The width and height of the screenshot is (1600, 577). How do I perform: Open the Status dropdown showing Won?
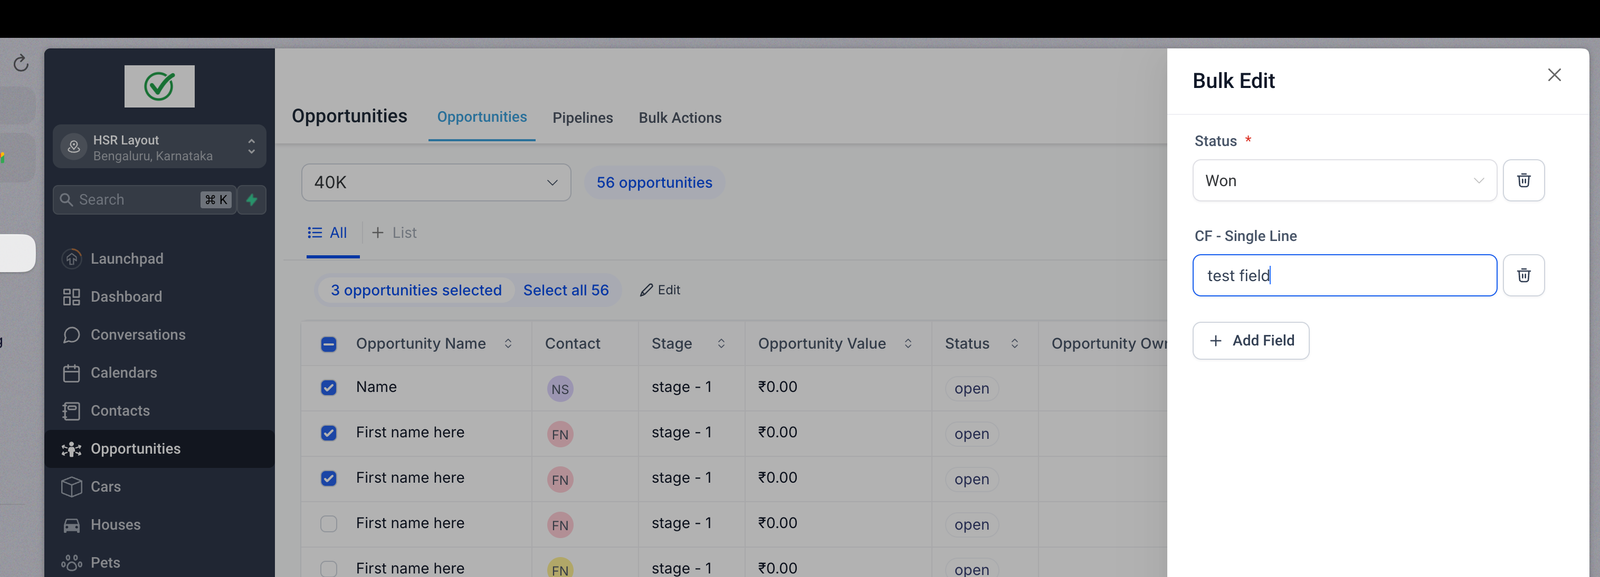coord(1344,181)
